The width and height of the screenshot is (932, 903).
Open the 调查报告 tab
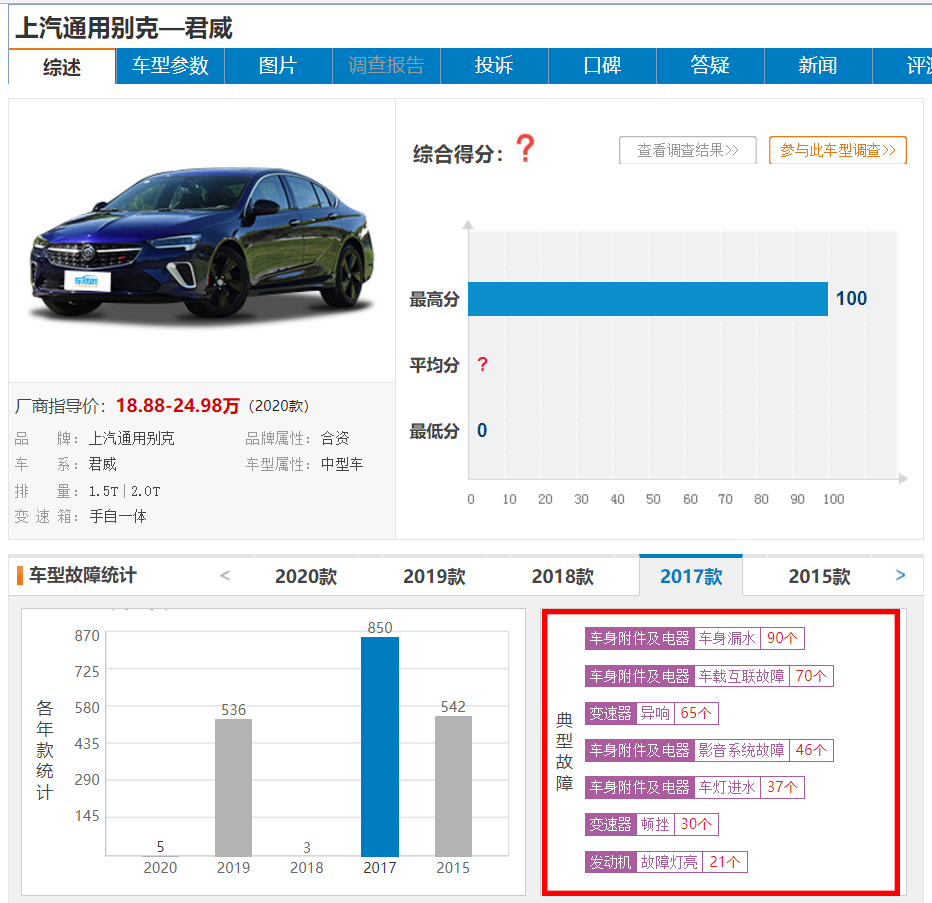[x=386, y=66]
